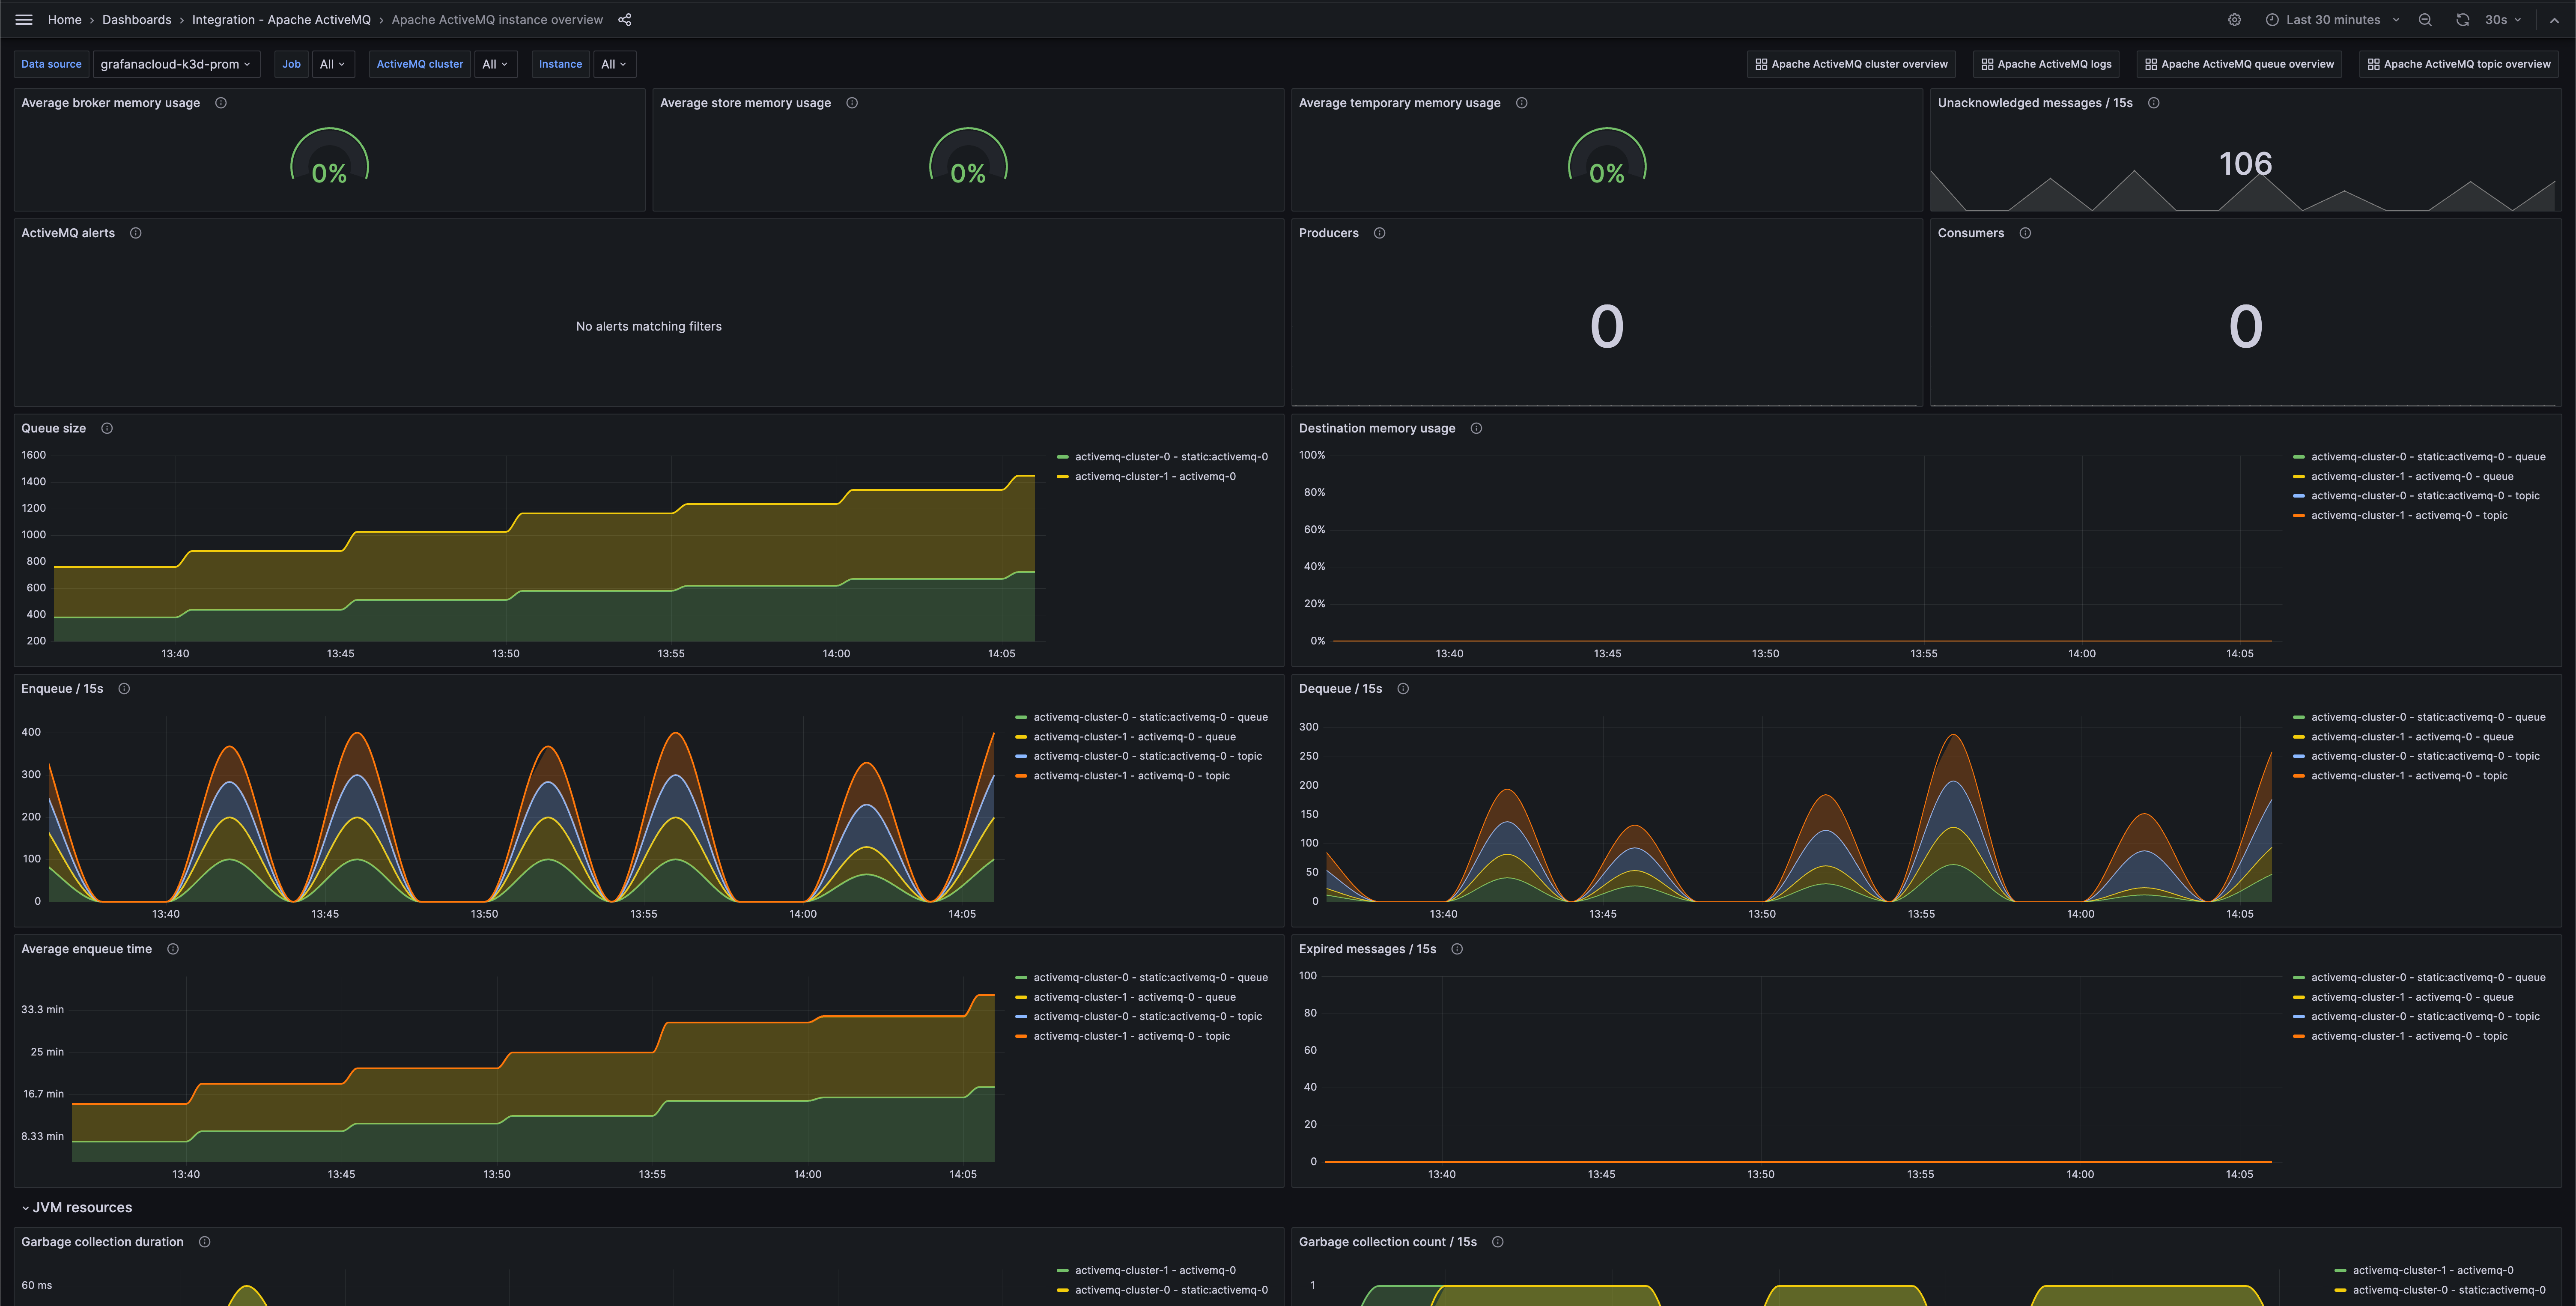Click the info icon on Producers panel
This screenshot has height=1306, width=2576.
(x=1379, y=233)
